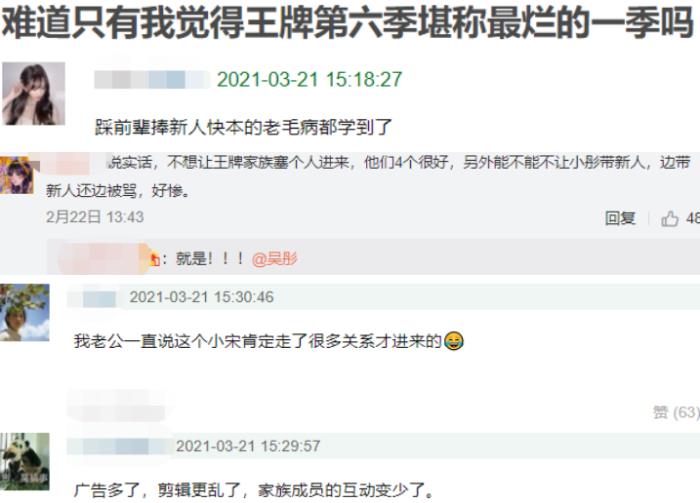Open the @吴彤 mention link
The width and height of the screenshot is (700, 503).
tap(275, 258)
